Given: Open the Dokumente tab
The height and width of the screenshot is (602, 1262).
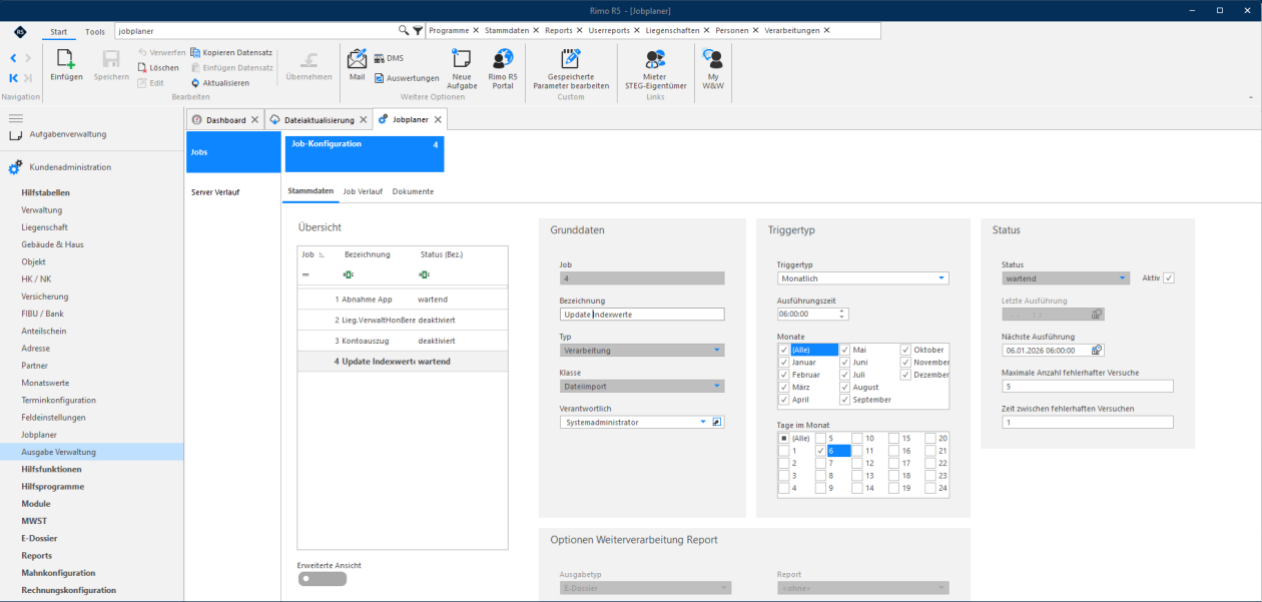Looking at the screenshot, I should [x=413, y=191].
